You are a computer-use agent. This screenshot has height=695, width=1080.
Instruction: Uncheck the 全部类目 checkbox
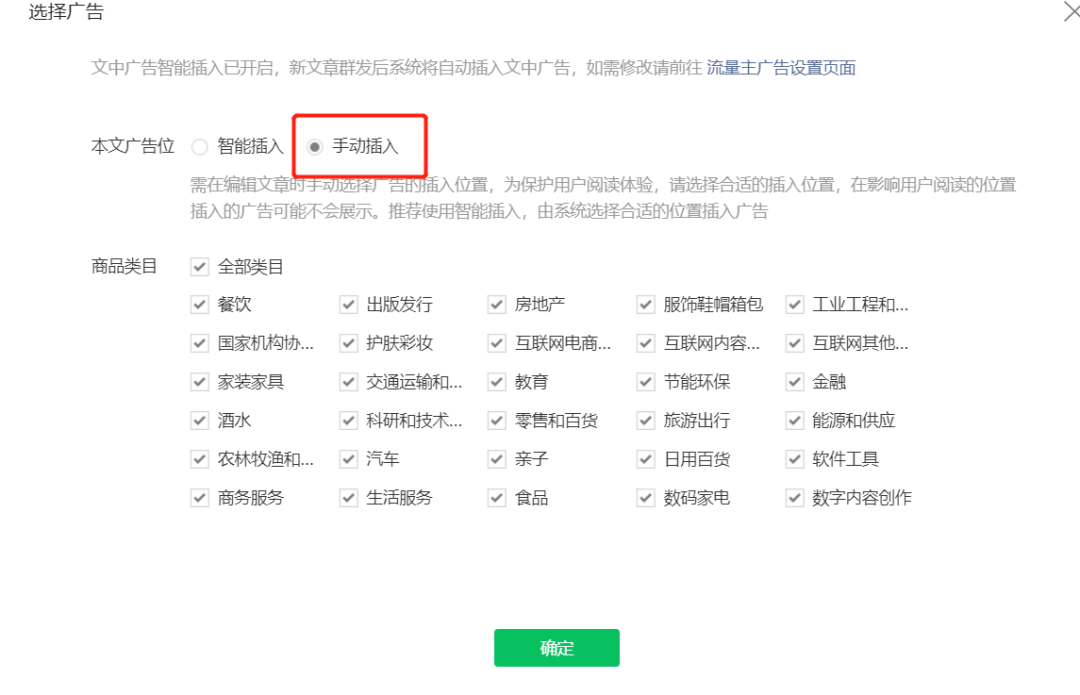coord(199,266)
